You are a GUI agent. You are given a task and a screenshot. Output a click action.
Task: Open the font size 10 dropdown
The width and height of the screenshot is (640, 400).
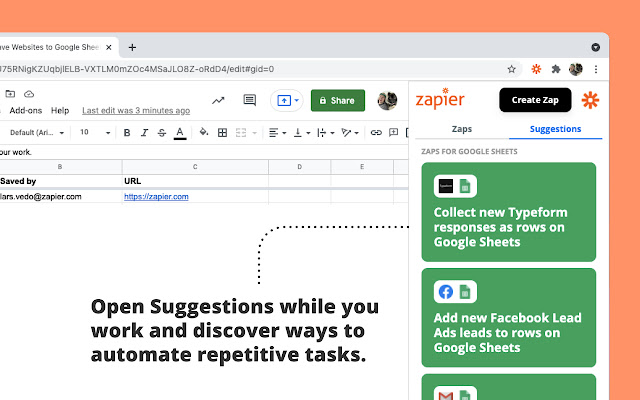95,133
